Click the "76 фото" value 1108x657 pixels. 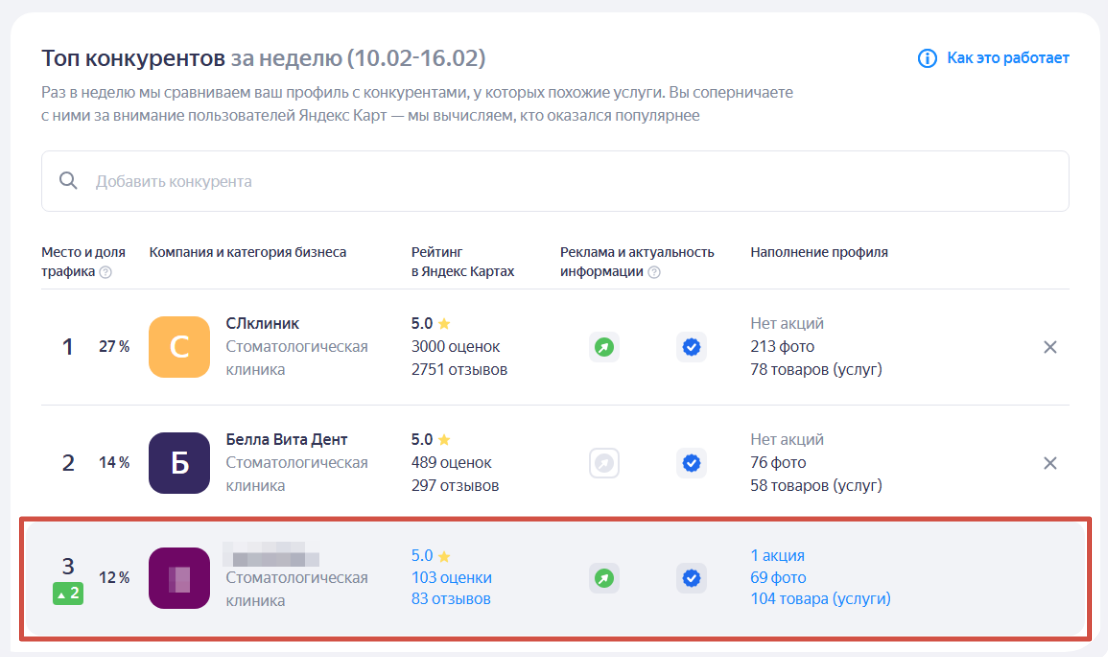coord(778,462)
